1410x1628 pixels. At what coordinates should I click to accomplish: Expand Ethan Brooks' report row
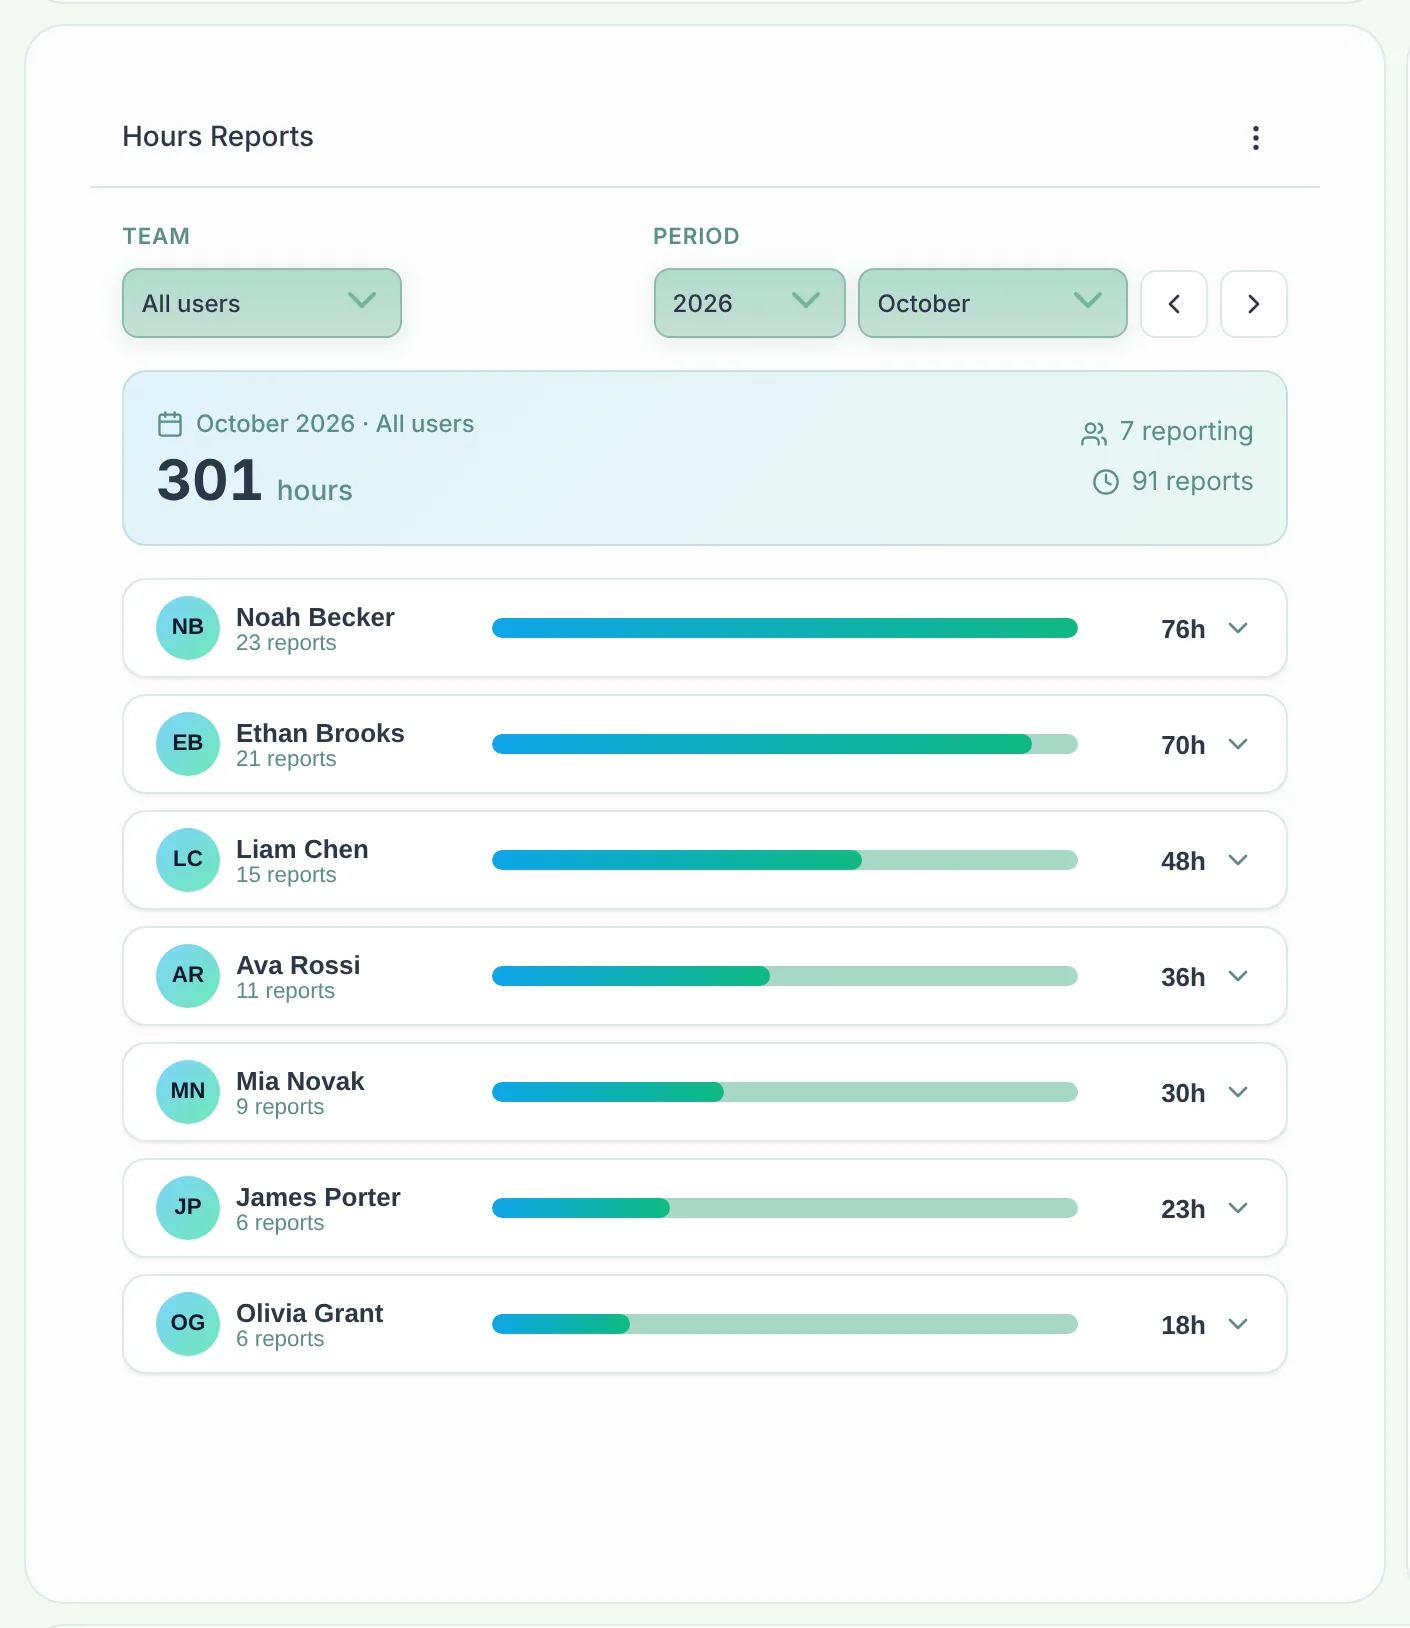click(1238, 744)
